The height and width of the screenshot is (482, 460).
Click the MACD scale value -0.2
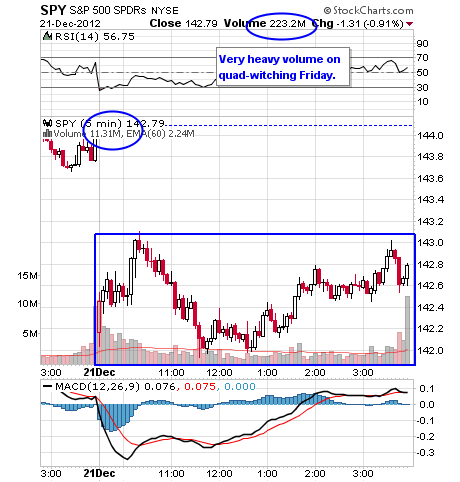point(425,437)
